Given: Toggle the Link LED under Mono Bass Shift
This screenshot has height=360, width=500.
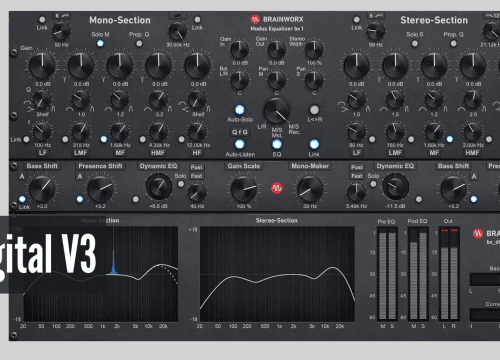Looking at the screenshot, I should (22, 199).
